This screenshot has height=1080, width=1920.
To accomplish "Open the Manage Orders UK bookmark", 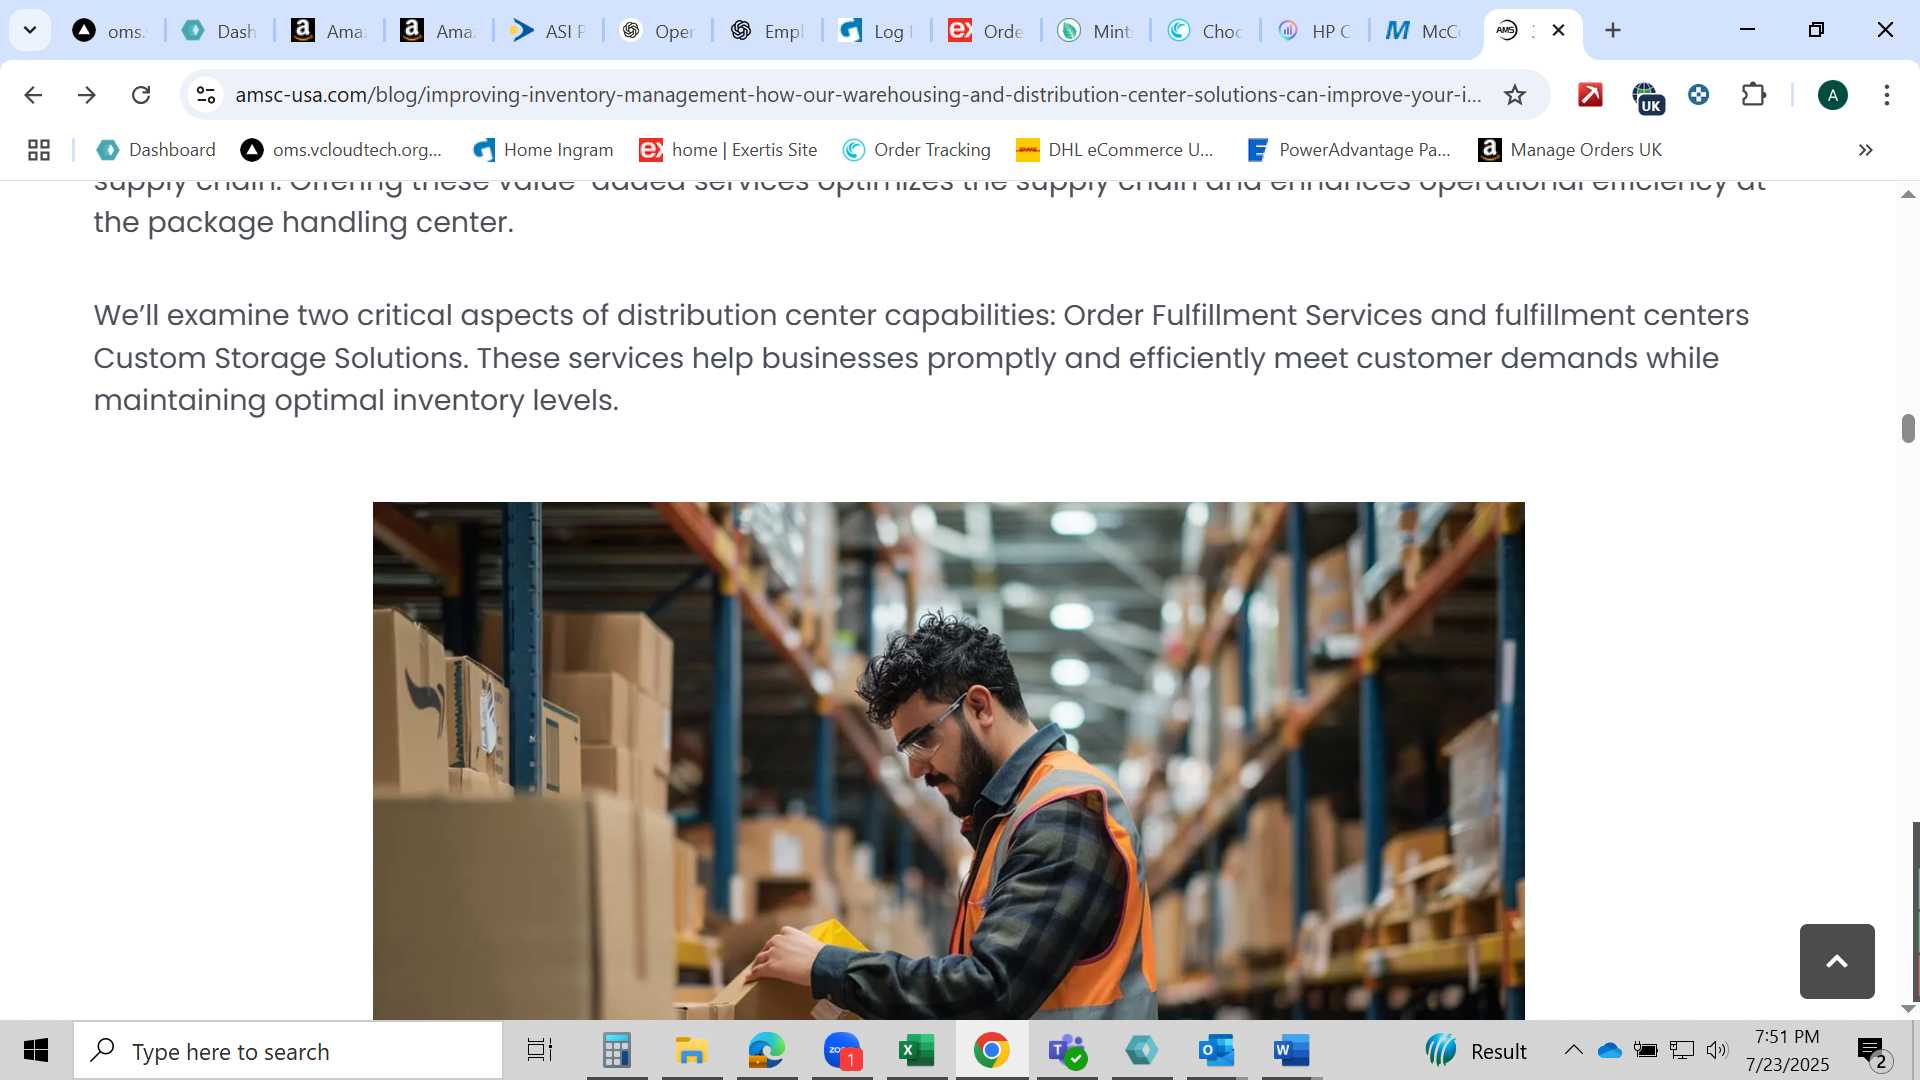I will (1570, 150).
